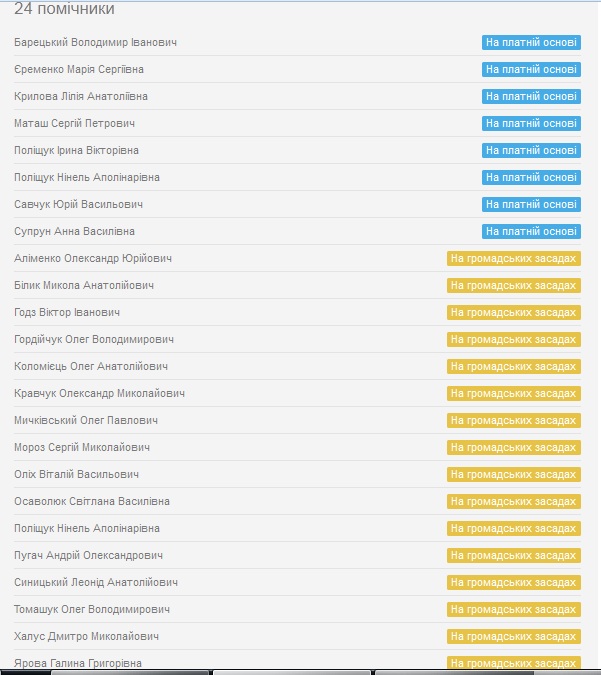
Task: Open Барецький Володимир Іванович's name link
Action: click(95, 43)
